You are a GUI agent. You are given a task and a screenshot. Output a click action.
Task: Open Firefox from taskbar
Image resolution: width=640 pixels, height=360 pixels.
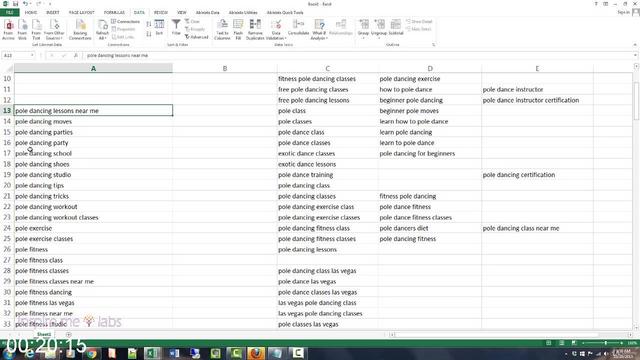point(256,353)
